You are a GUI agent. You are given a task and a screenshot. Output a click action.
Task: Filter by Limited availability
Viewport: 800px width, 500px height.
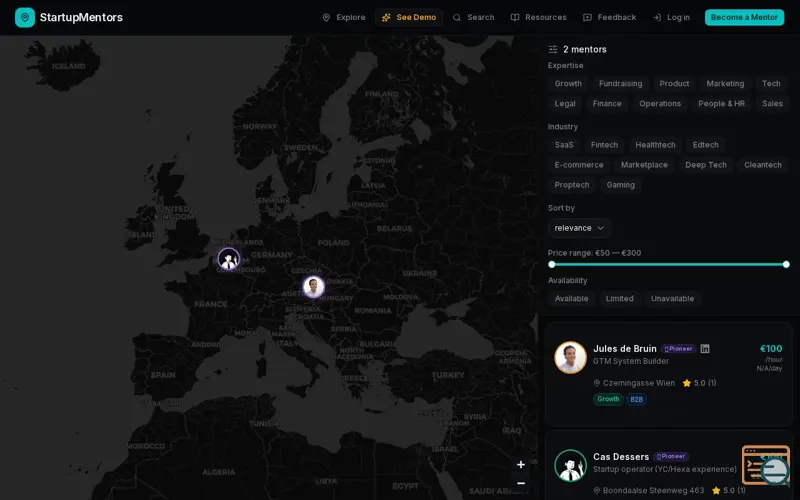pyautogui.click(x=619, y=298)
